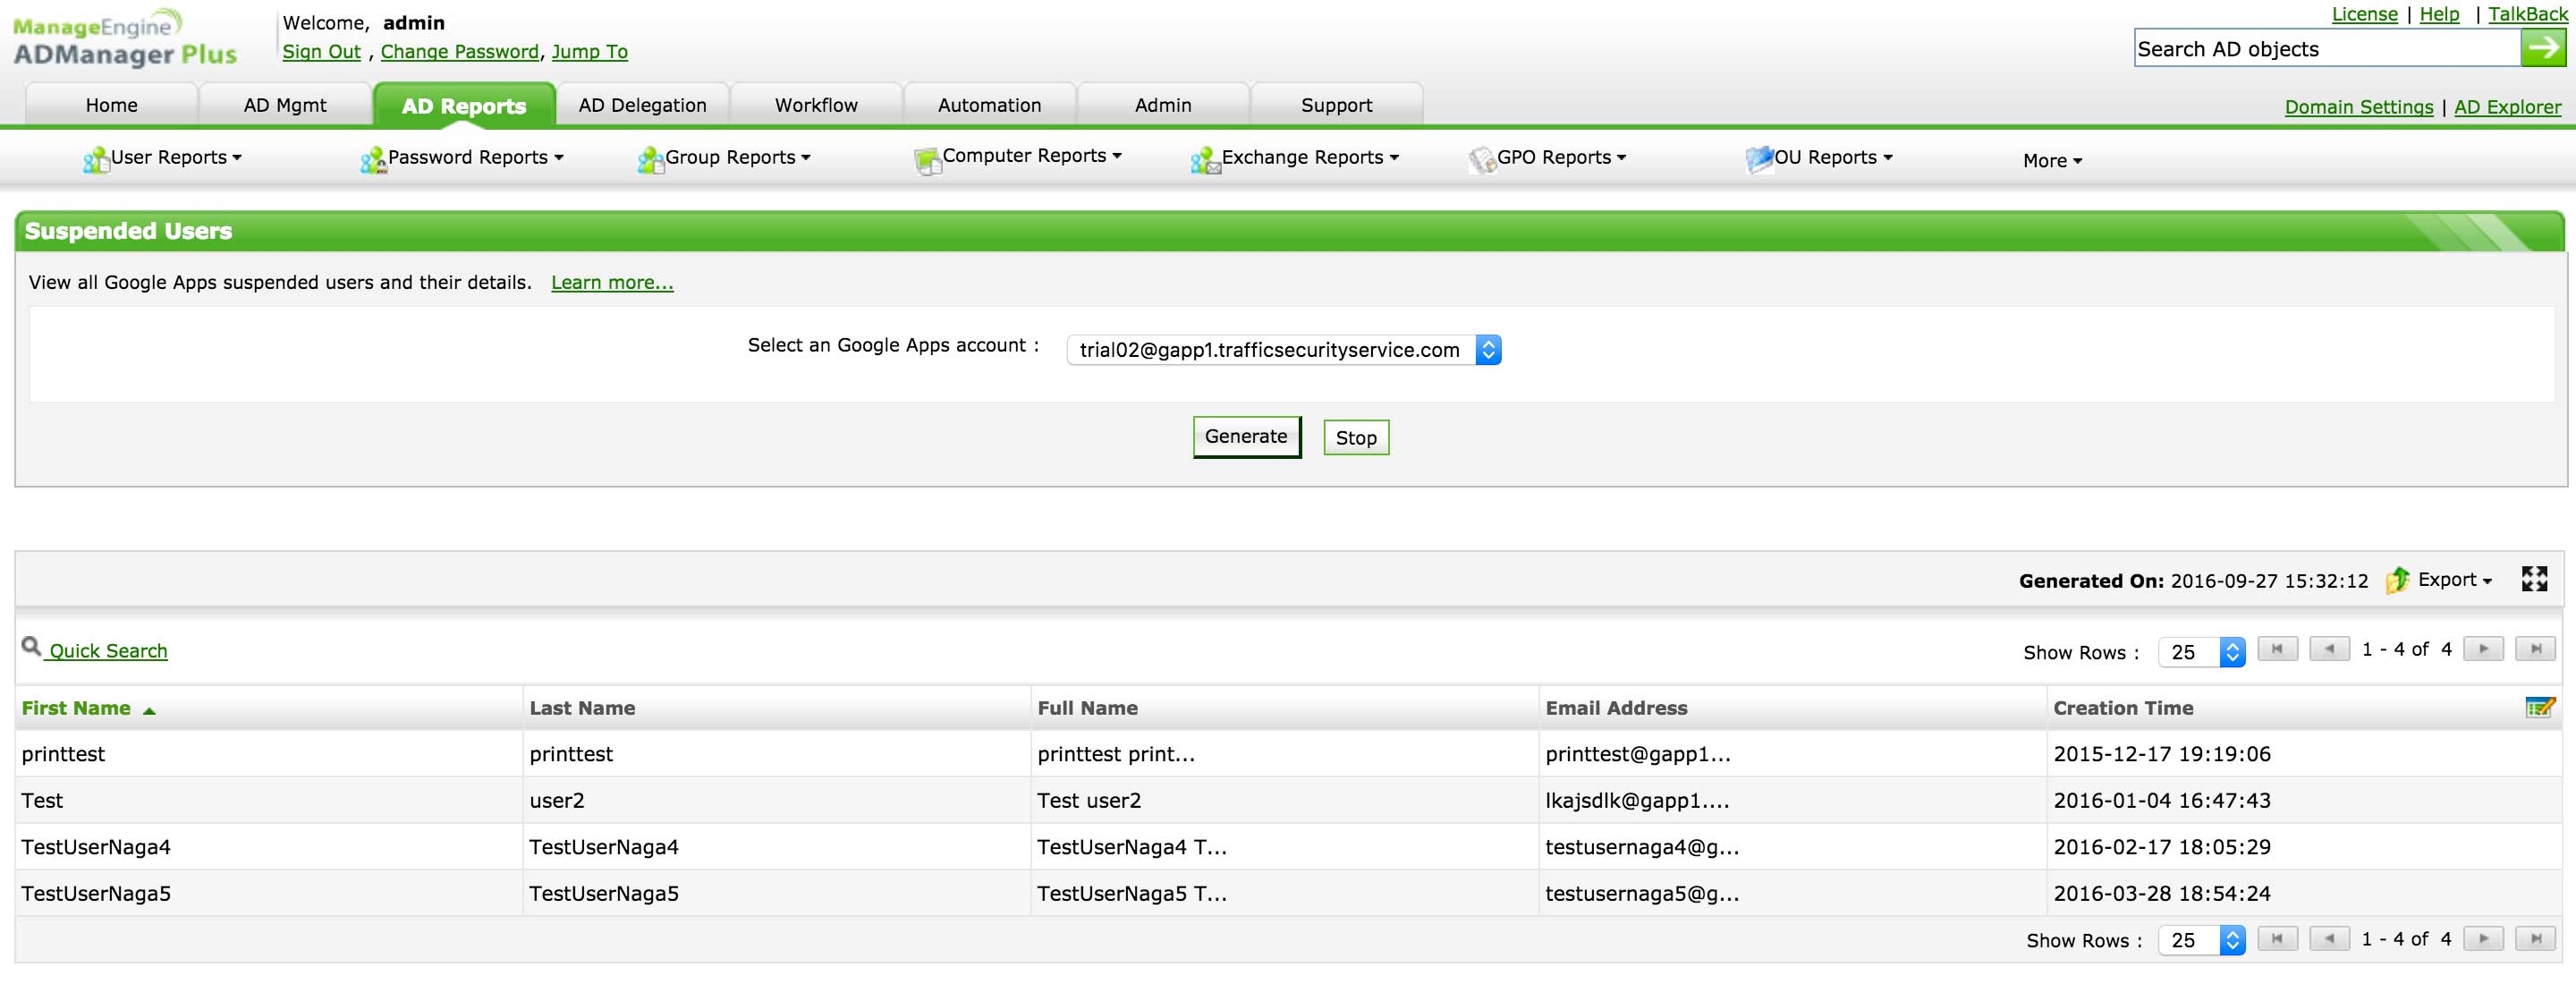Click the Export arrow icon

pos(2398,580)
